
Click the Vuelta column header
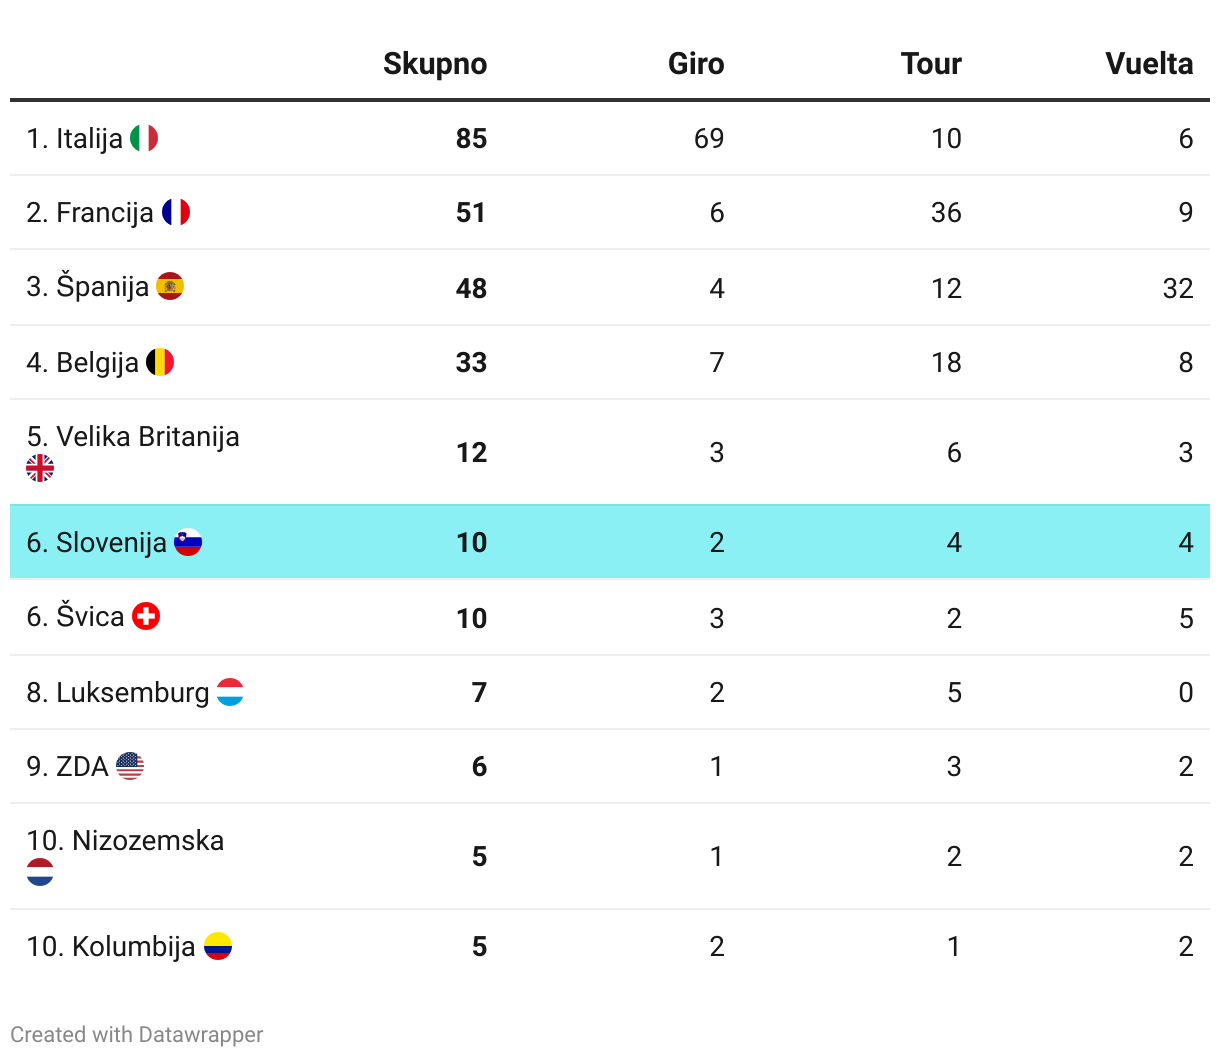[x=1148, y=64]
